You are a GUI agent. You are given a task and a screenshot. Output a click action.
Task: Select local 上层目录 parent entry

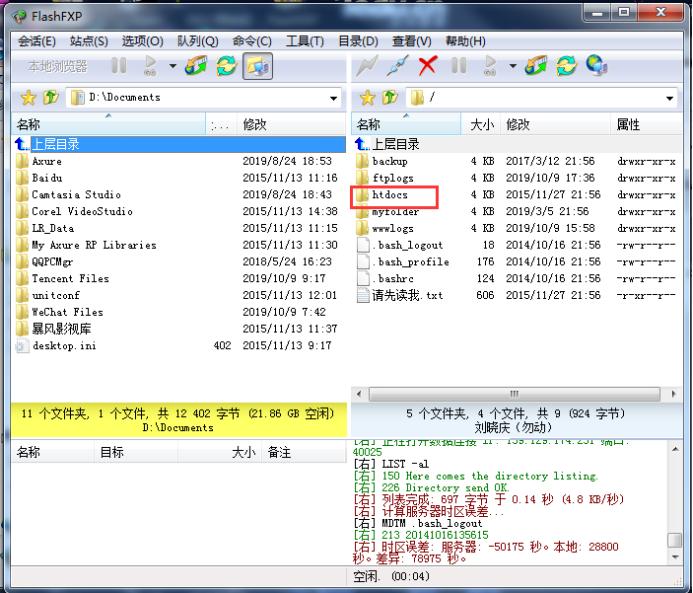(x=179, y=144)
